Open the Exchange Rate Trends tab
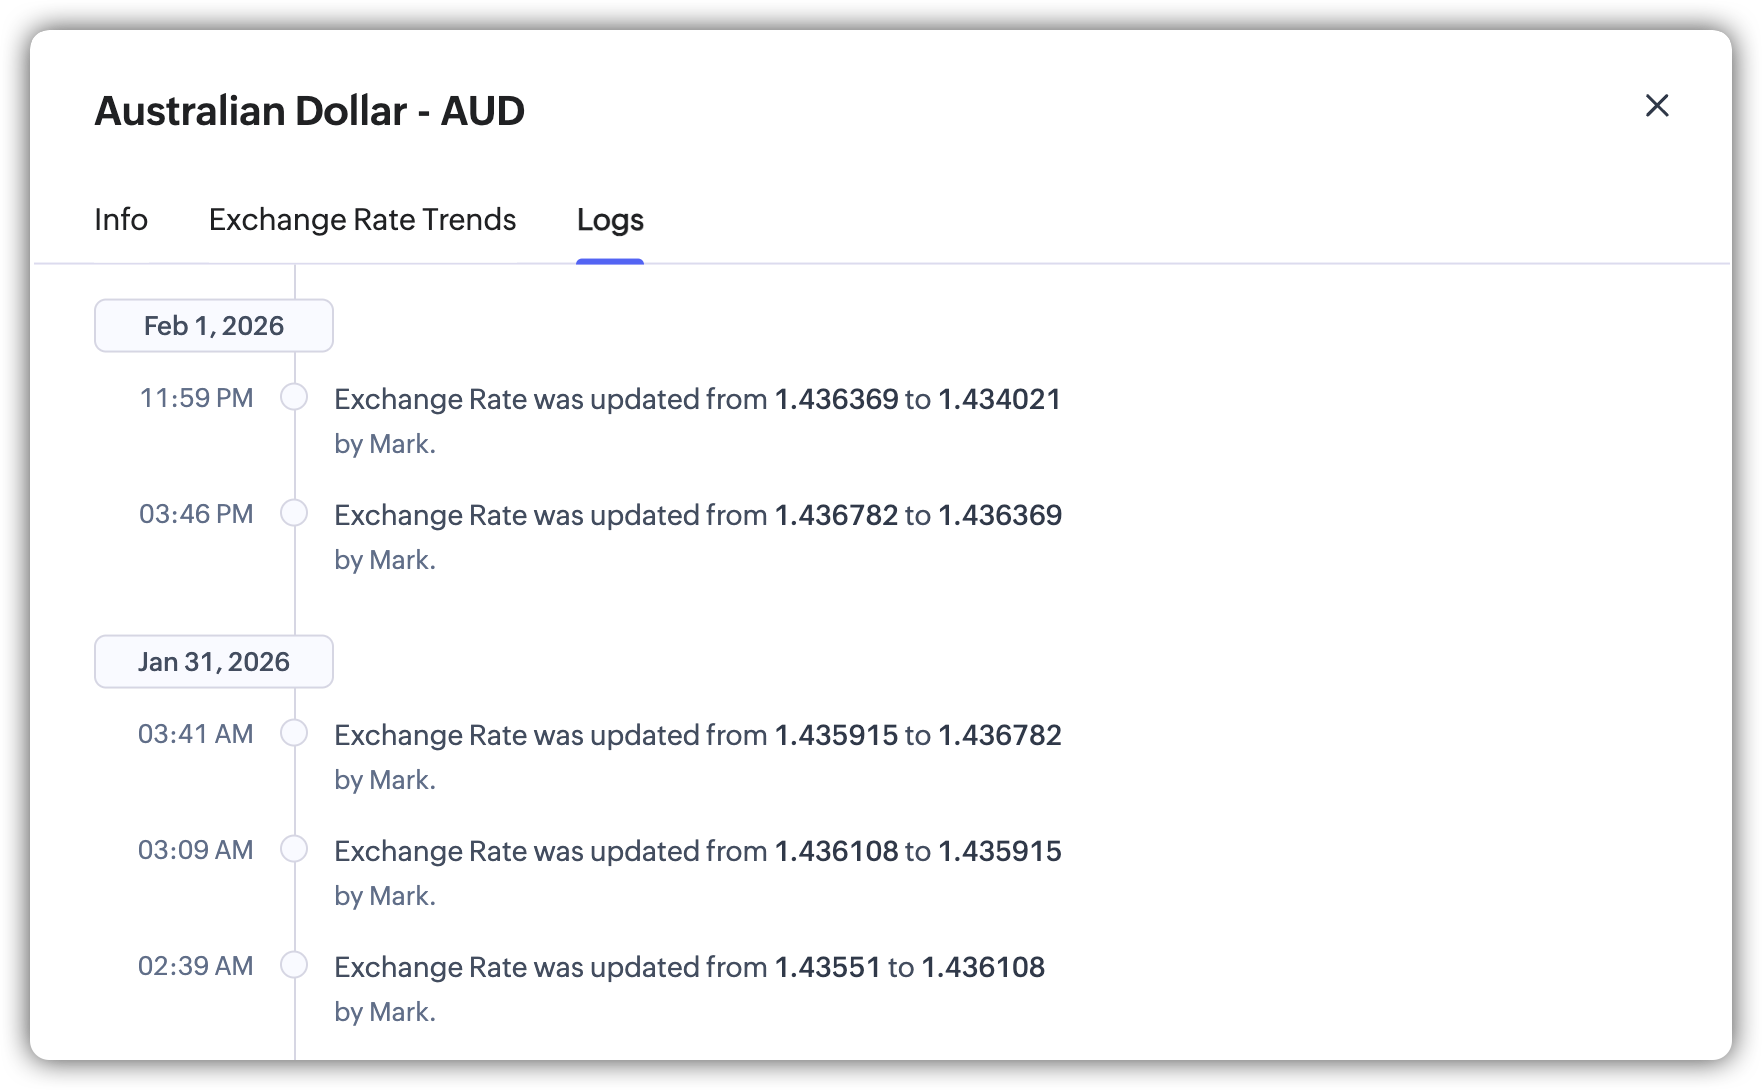1762x1090 pixels. click(x=362, y=220)
